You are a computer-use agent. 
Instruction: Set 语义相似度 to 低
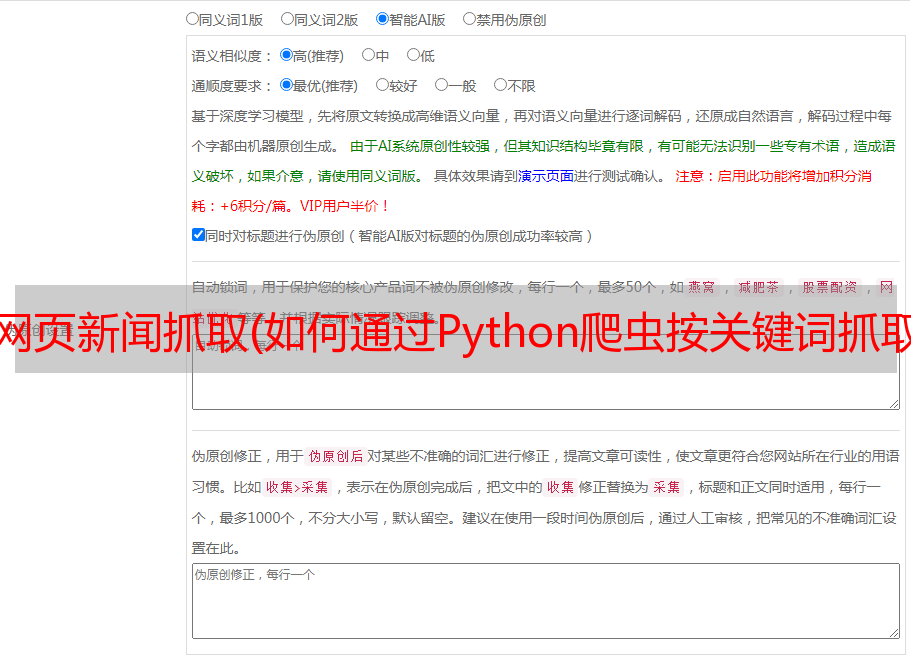point(413,55)
